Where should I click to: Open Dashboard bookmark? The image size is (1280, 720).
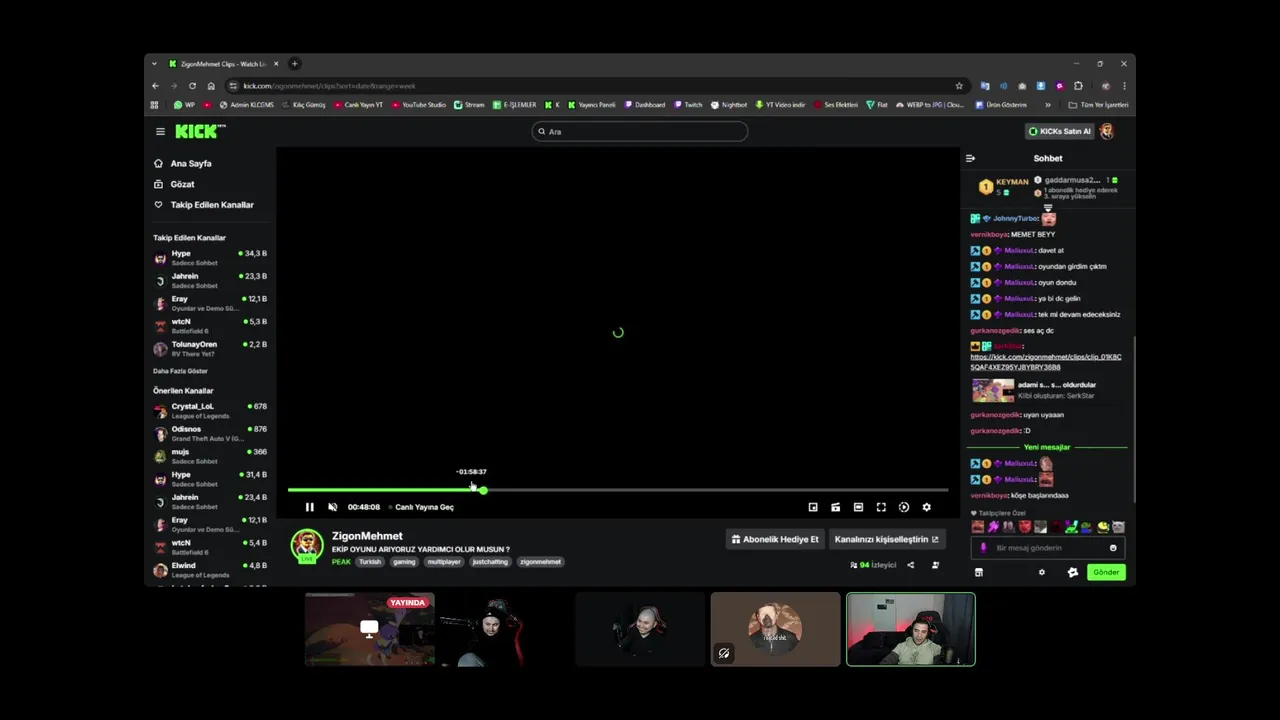click(x=645, y=105)
